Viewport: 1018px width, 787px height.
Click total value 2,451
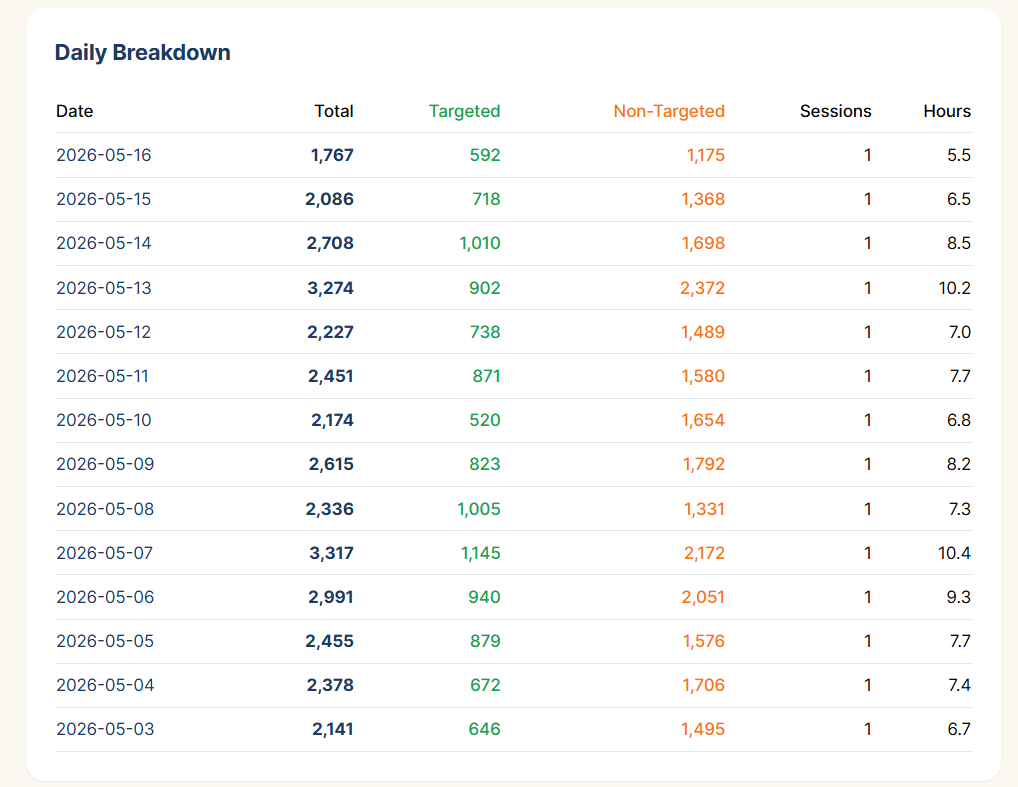(330, 376)
